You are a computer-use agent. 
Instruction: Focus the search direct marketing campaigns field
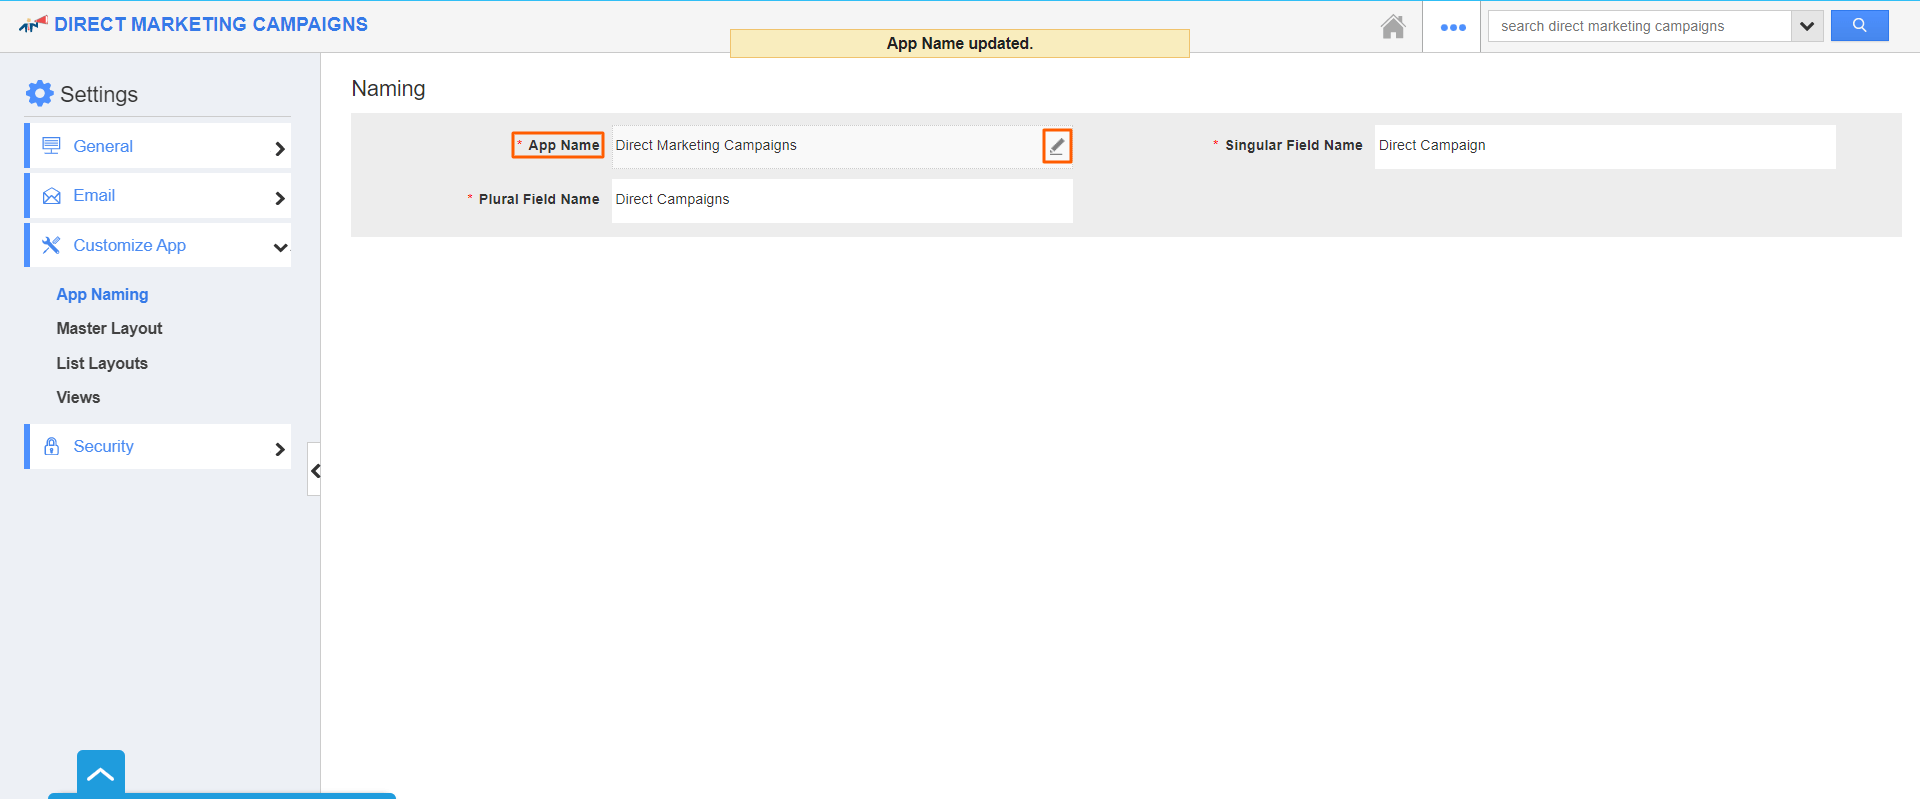tap(1640, 26)
